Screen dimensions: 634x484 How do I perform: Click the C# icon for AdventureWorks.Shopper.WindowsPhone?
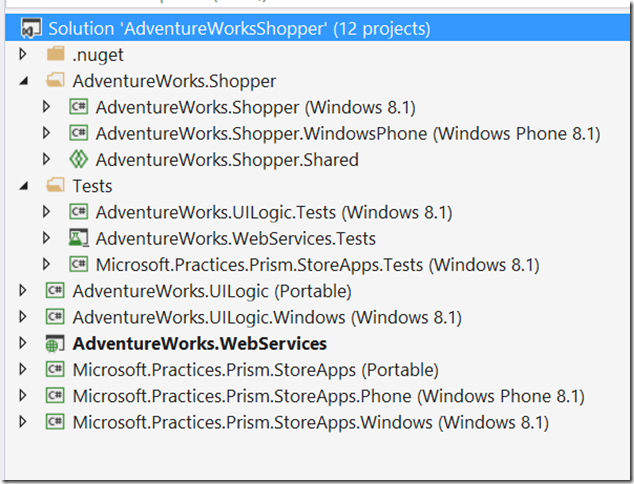click(x=78, y=133)
